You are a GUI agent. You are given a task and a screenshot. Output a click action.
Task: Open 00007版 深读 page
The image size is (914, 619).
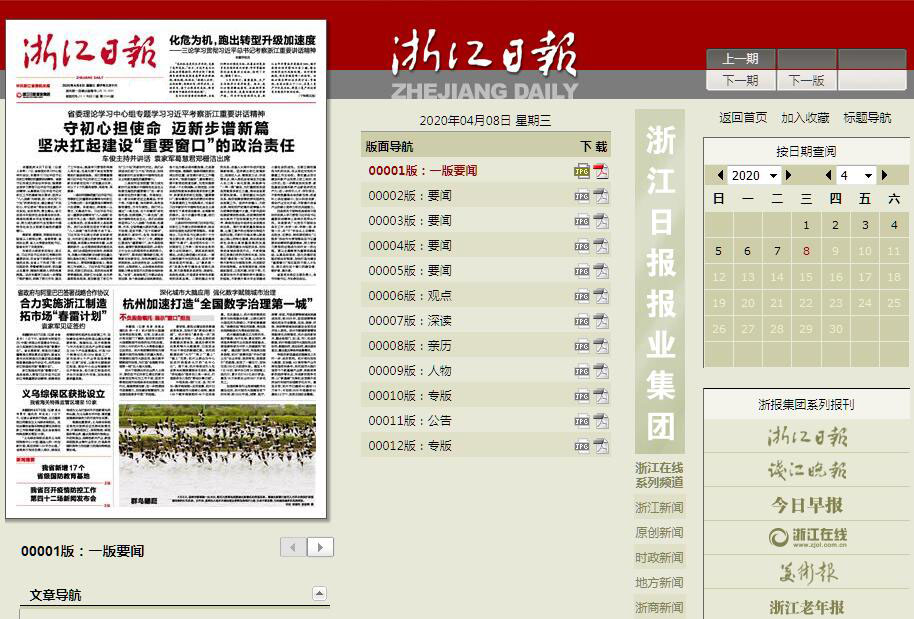tap(410, 321)
